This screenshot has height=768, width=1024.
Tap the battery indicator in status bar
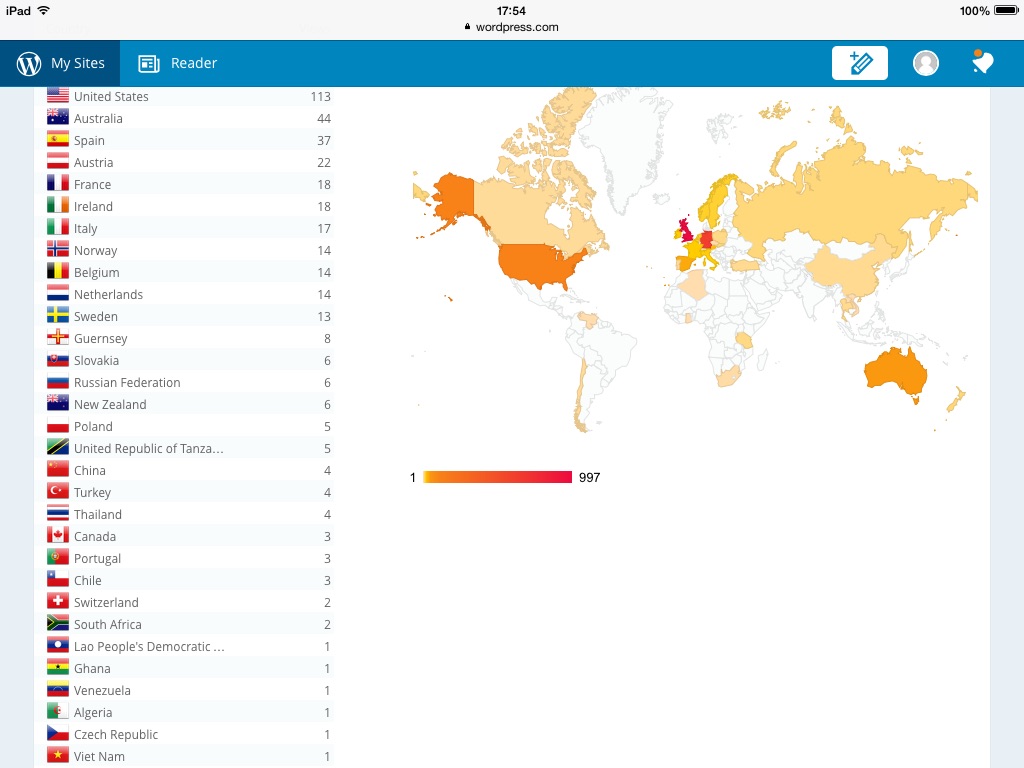point(1004,11)
